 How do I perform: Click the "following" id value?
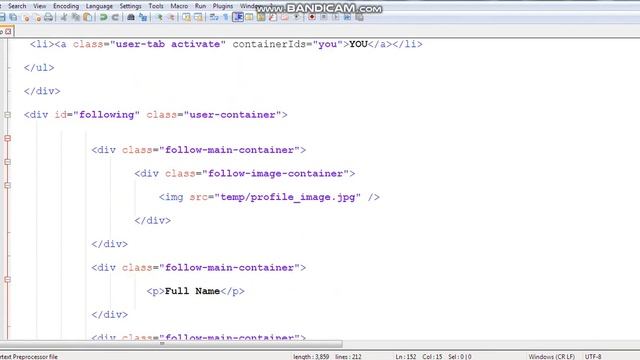[107, 115]
